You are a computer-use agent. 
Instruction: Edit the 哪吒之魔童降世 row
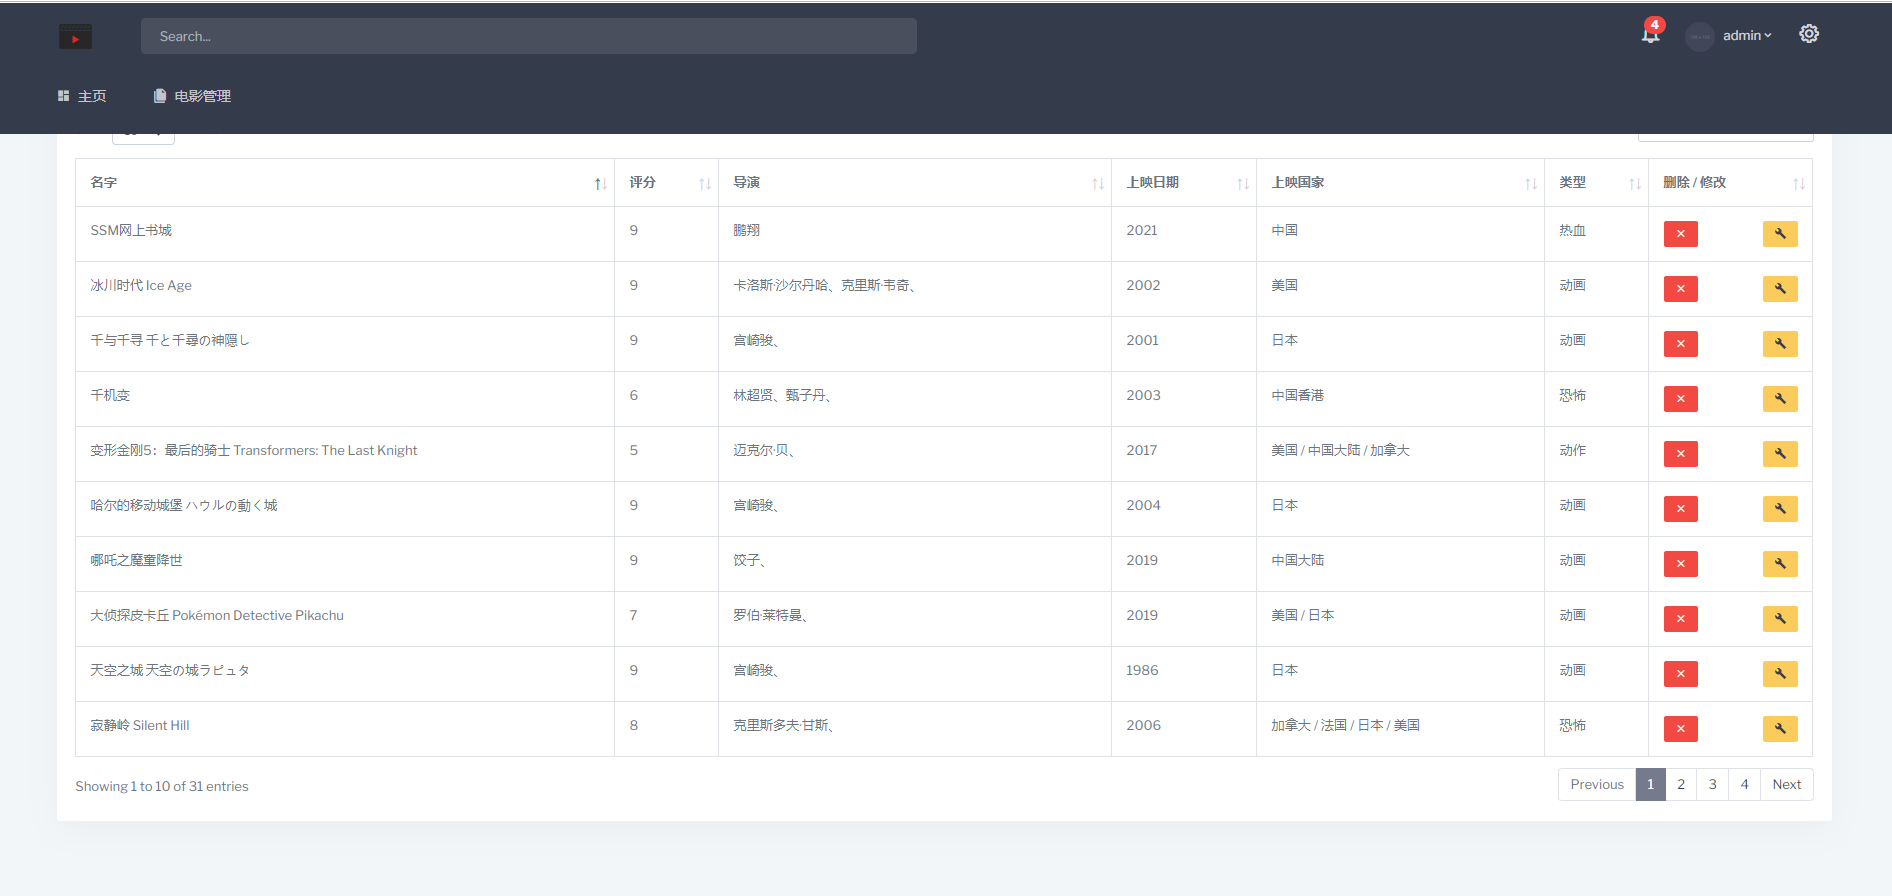click(x=1780, y=564)
